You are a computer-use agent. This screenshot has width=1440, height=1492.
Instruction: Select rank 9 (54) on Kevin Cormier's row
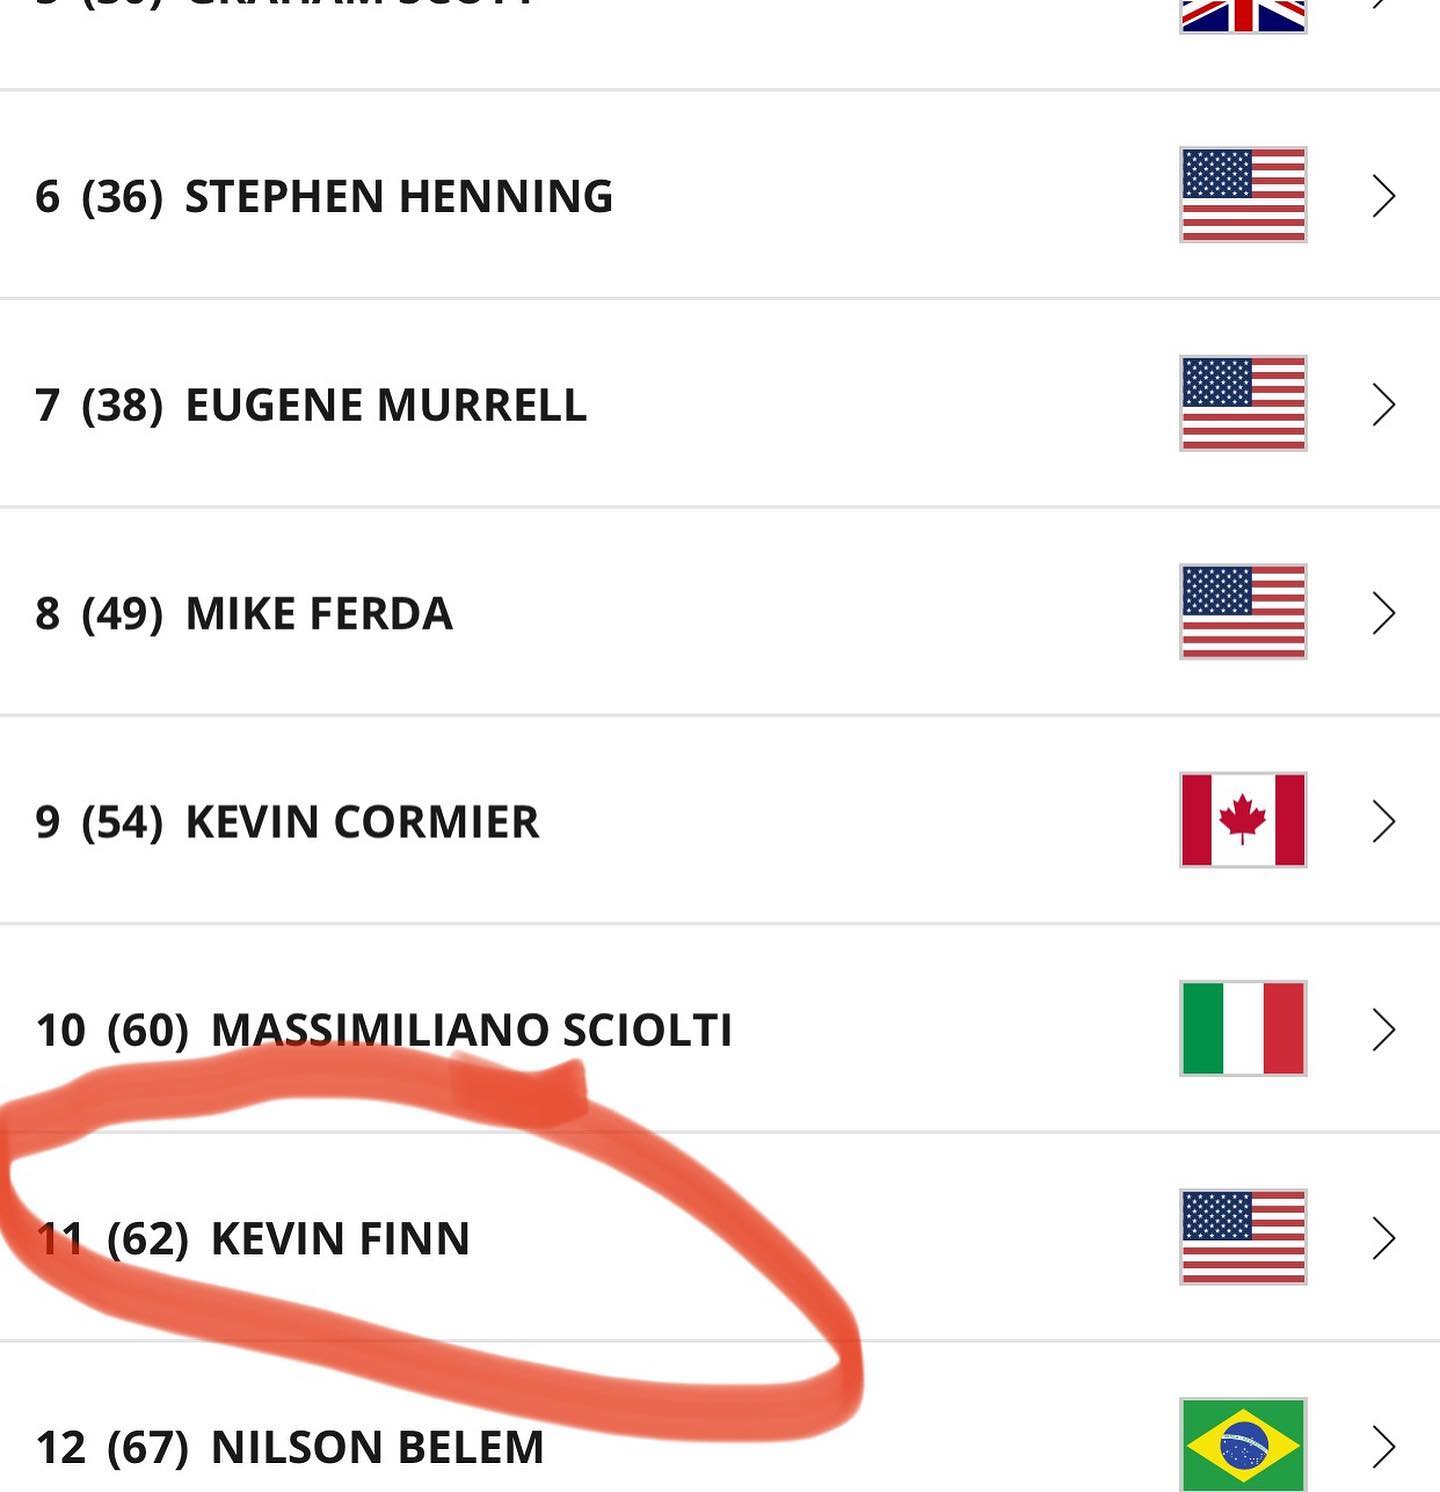click(99, 822)
